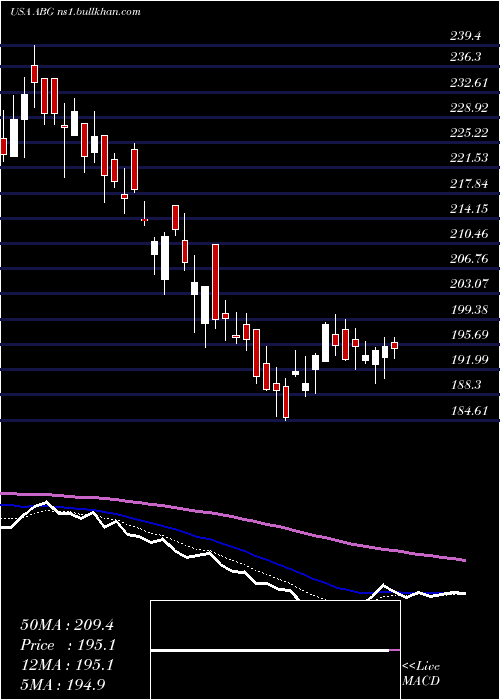Click the '<<Live MACD' label
The image size is (500, 700).
[x=421, y=674]
